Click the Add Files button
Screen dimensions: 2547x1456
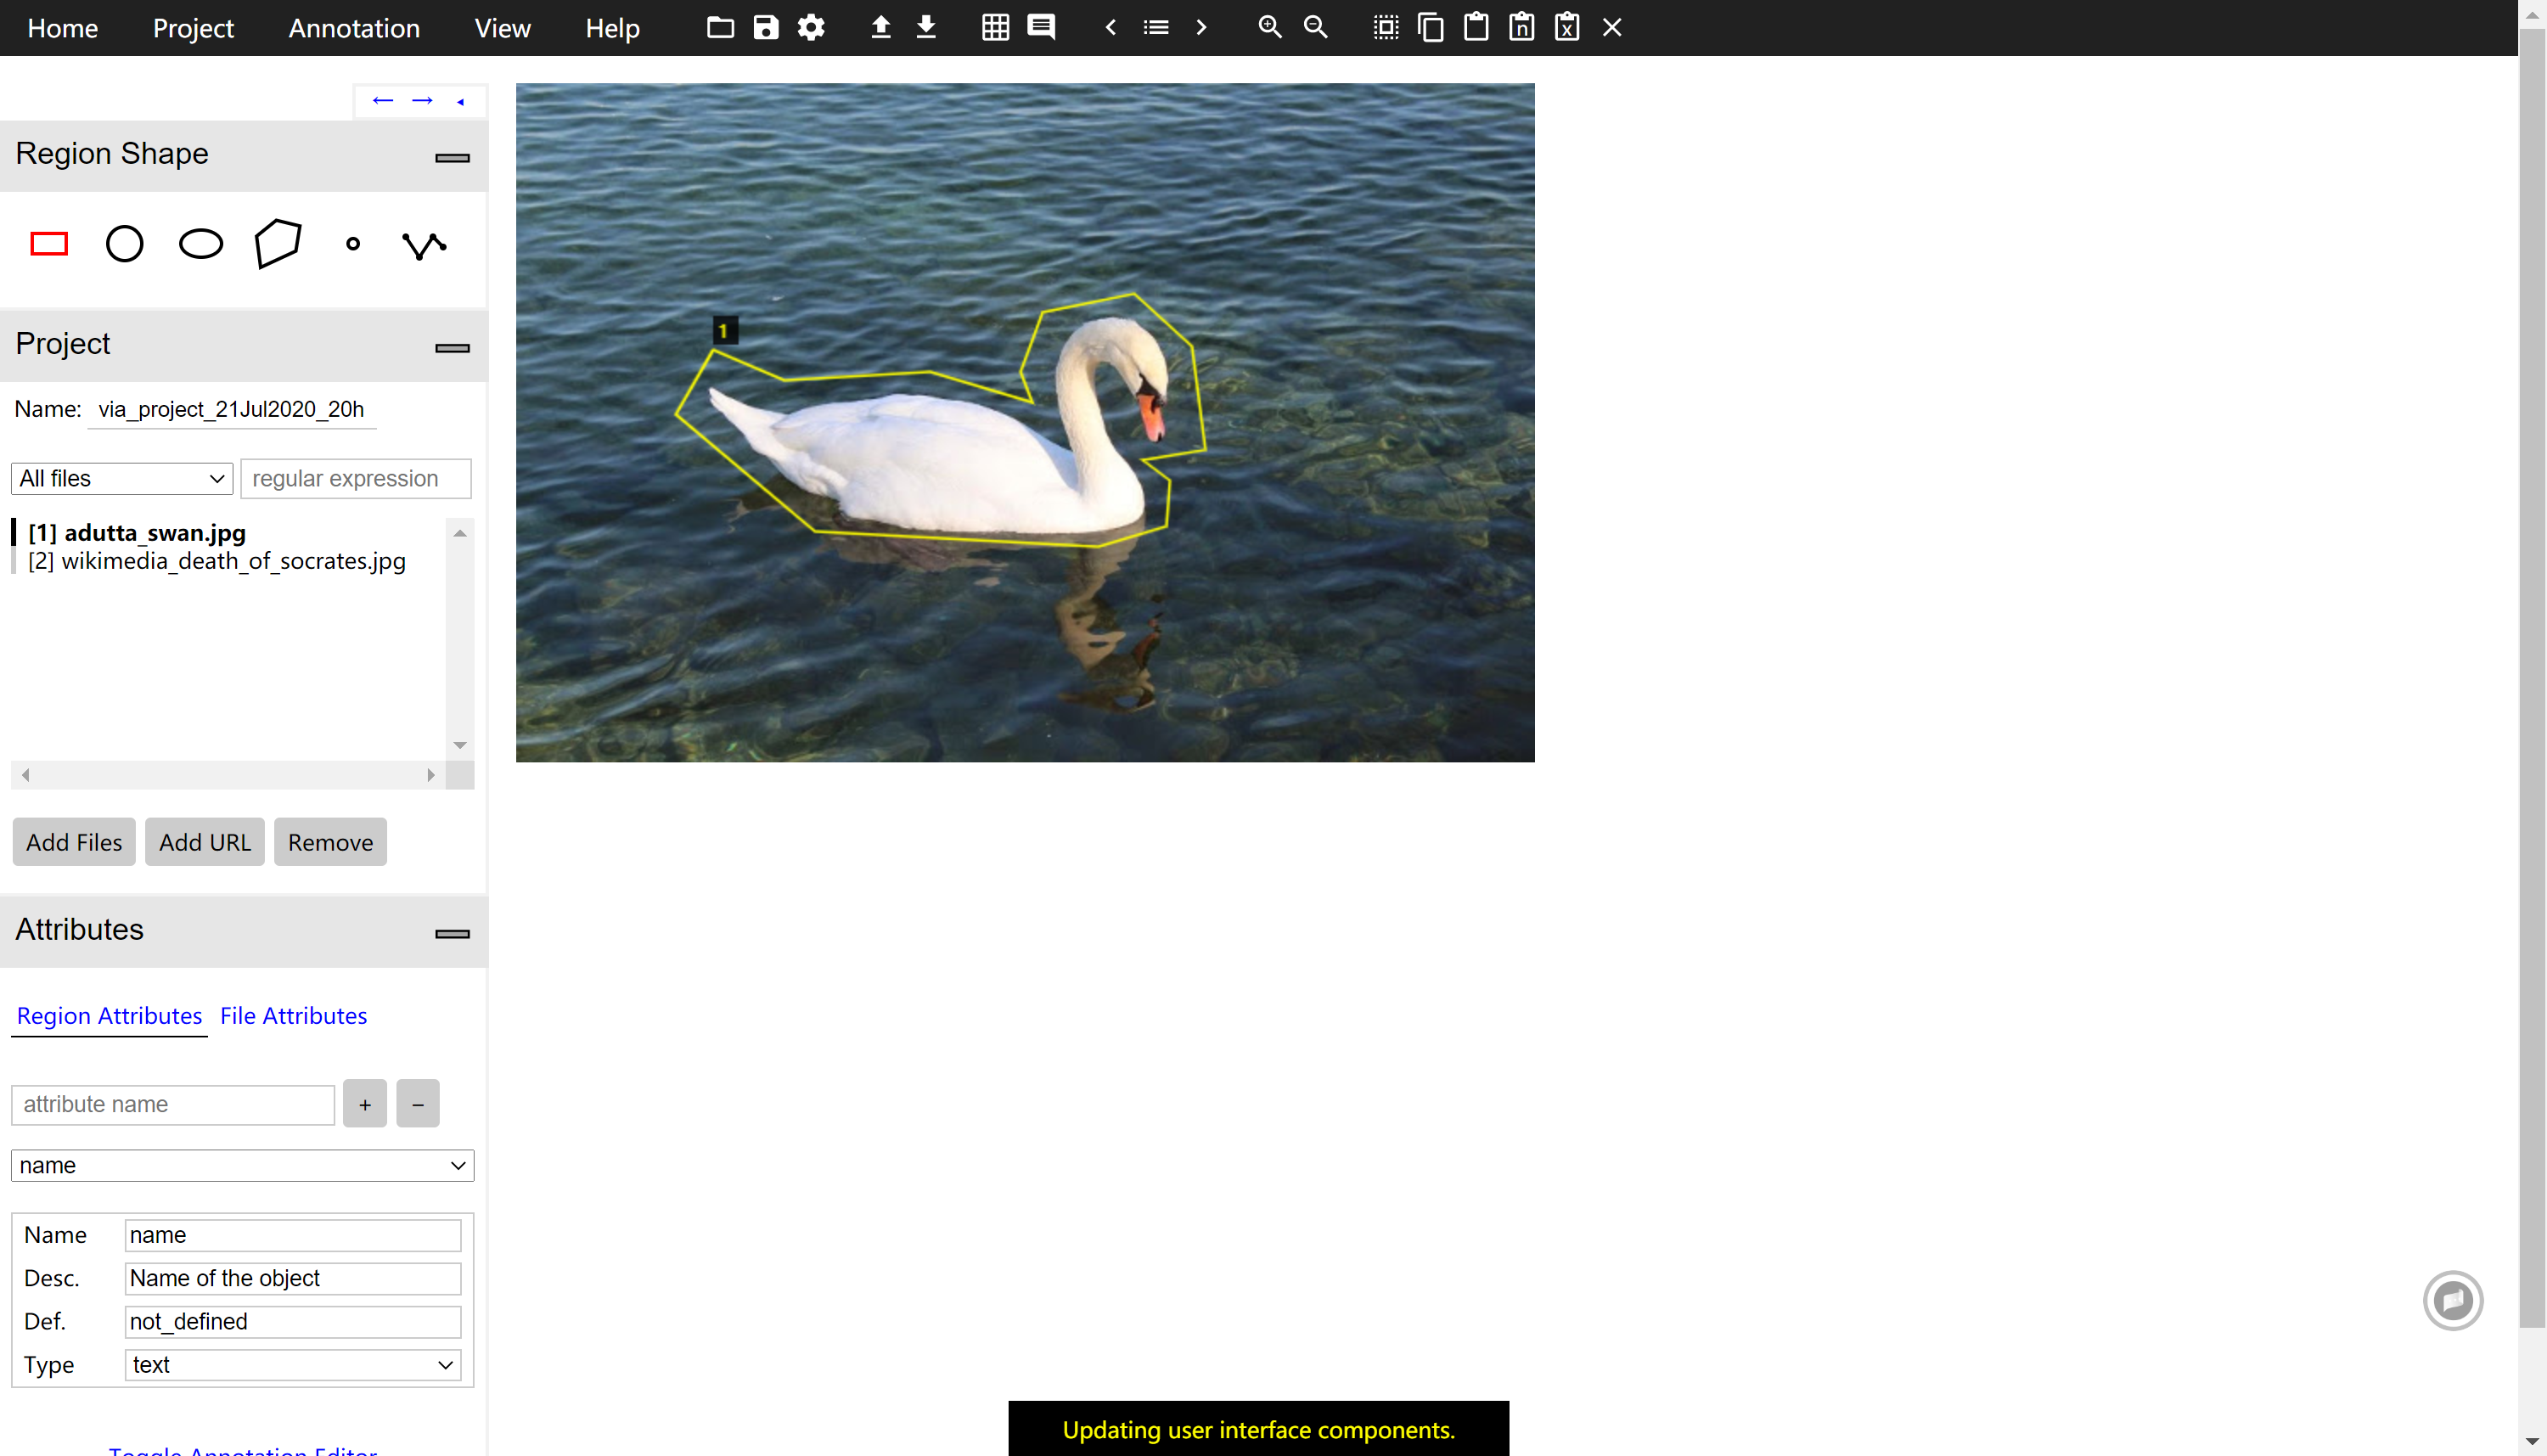pyautogui.click(x=74, y=842)
